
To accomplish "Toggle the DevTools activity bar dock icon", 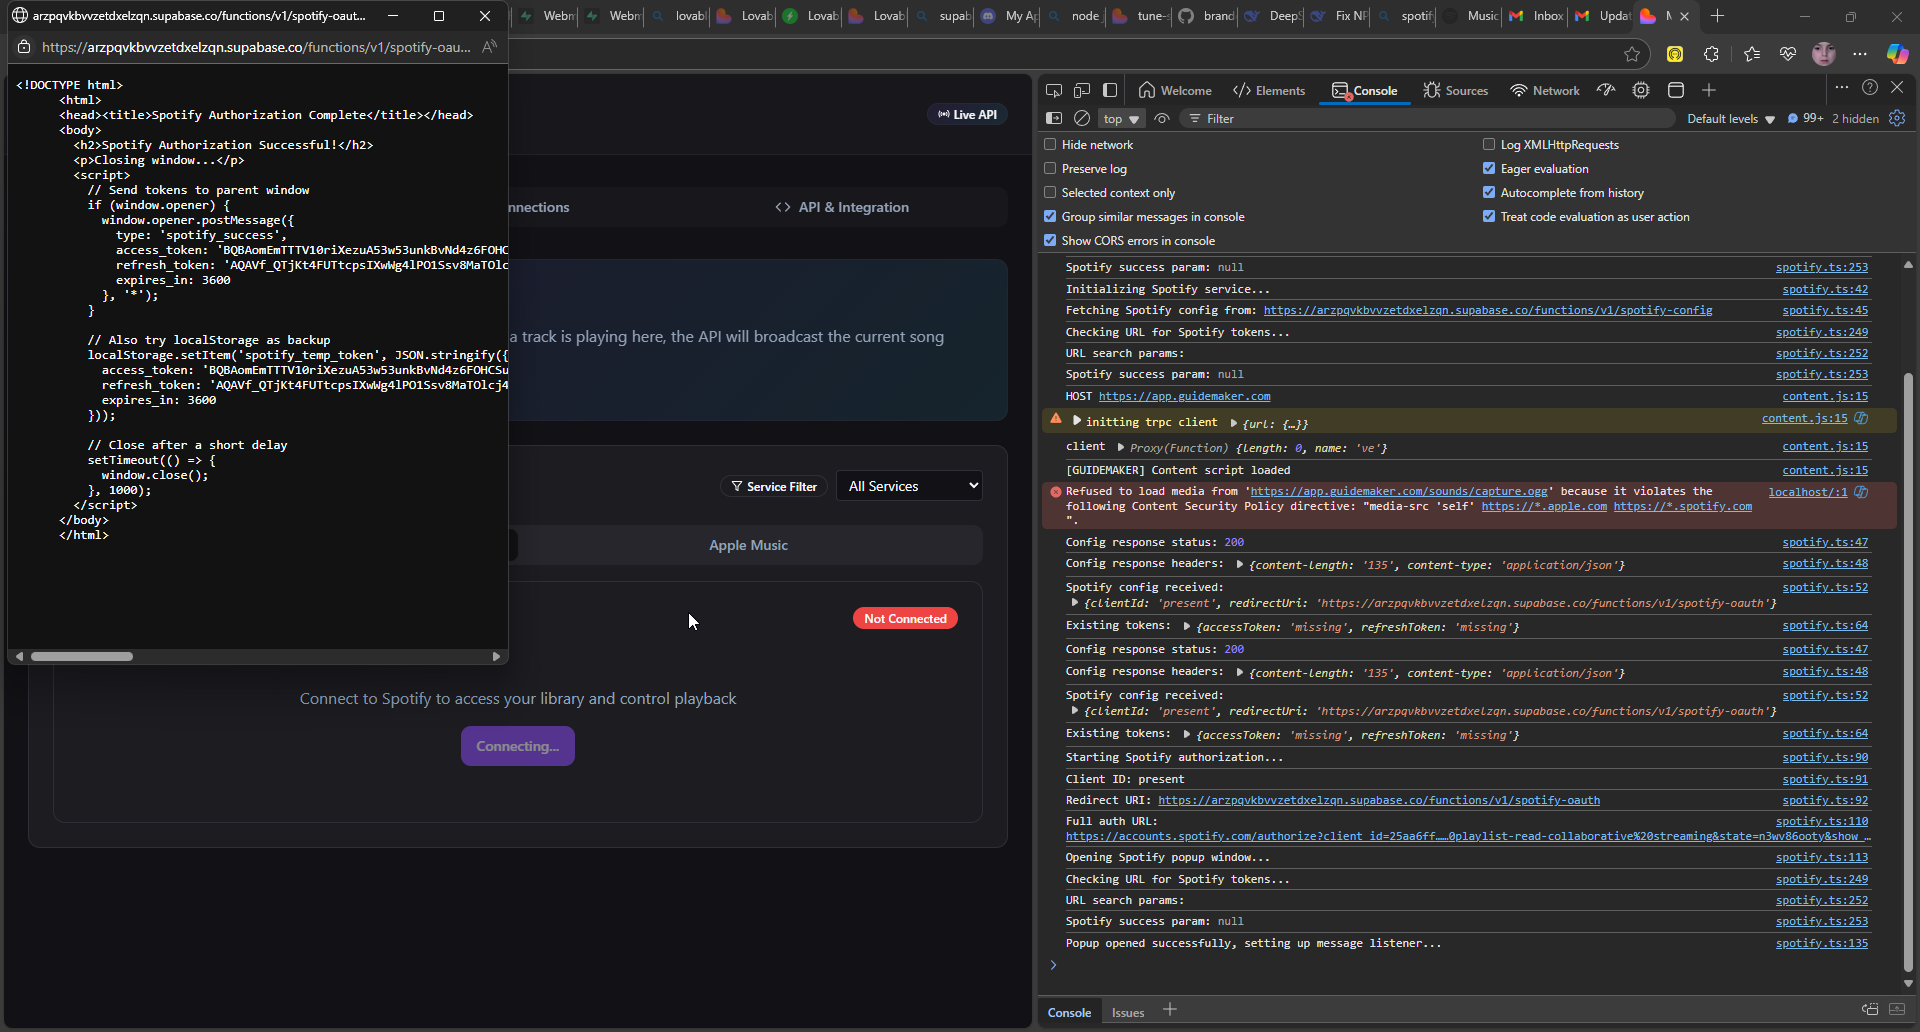I will pos(1110,90).
